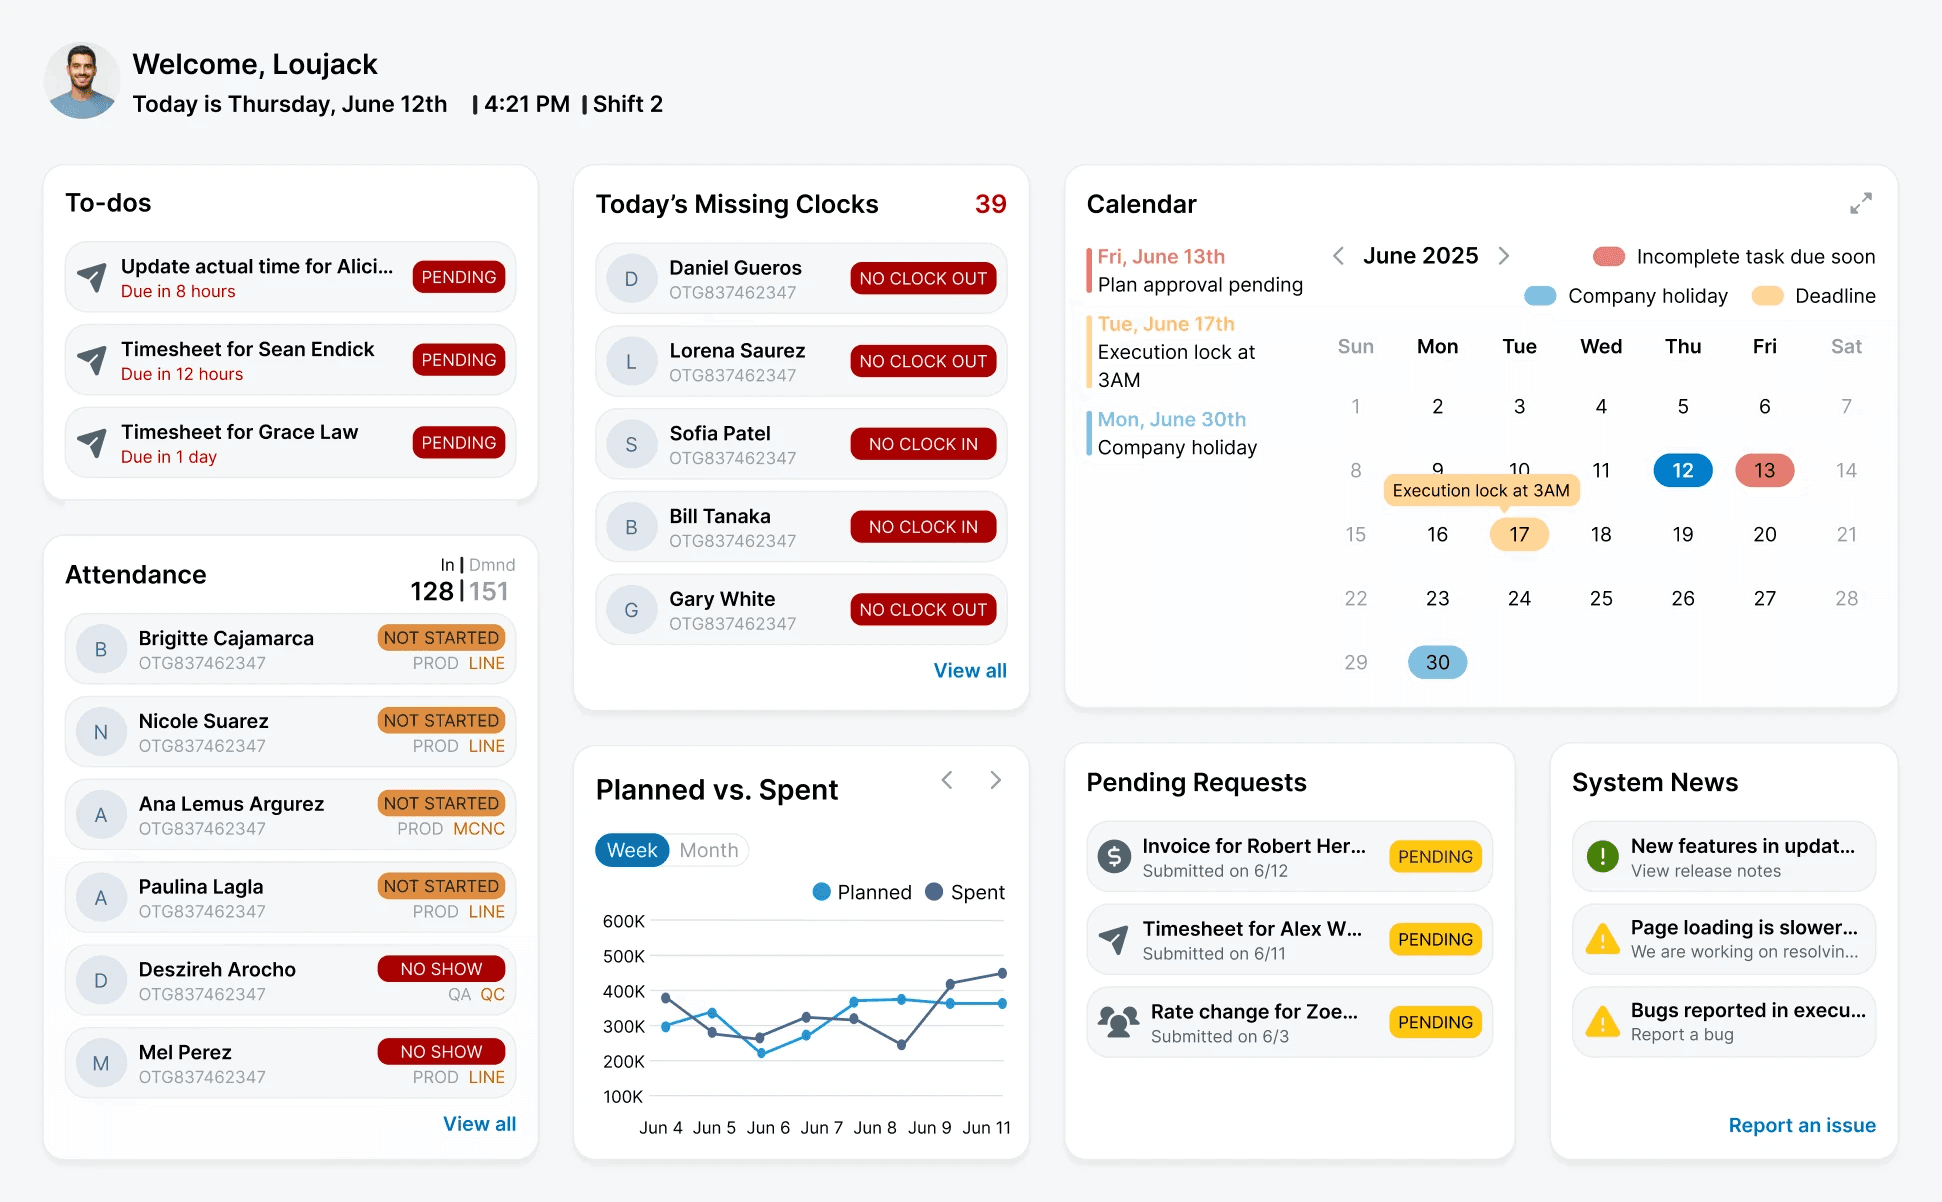Click green alert icon for New features news
The image size is (1942, 1202).
click(1603, 857)
